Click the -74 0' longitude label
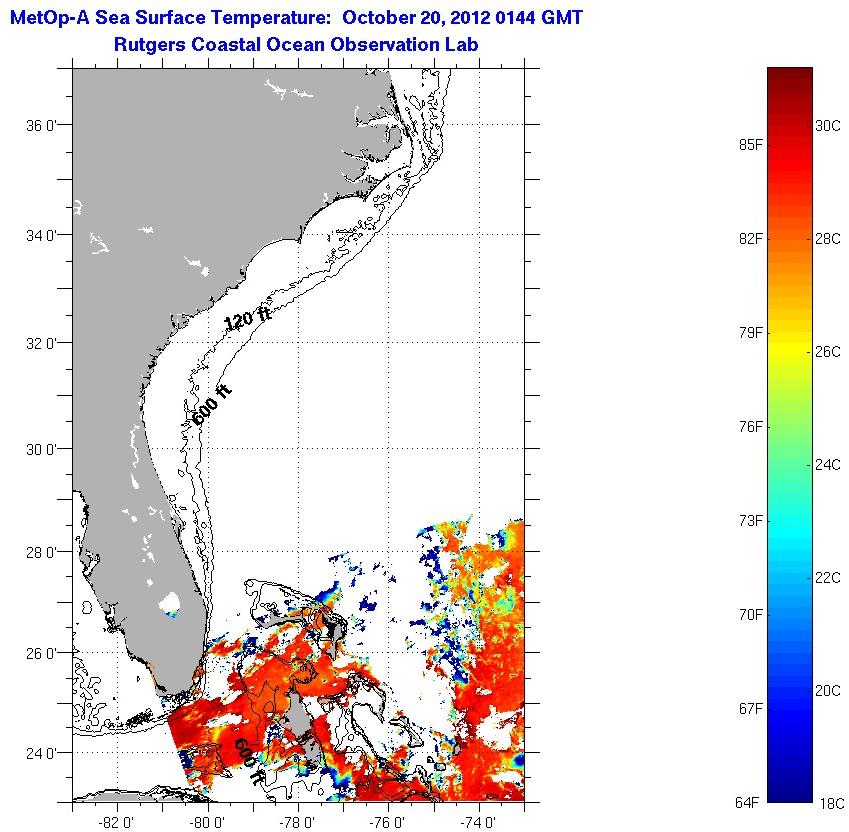Viewport: 849px width, 832px height. 478,823
